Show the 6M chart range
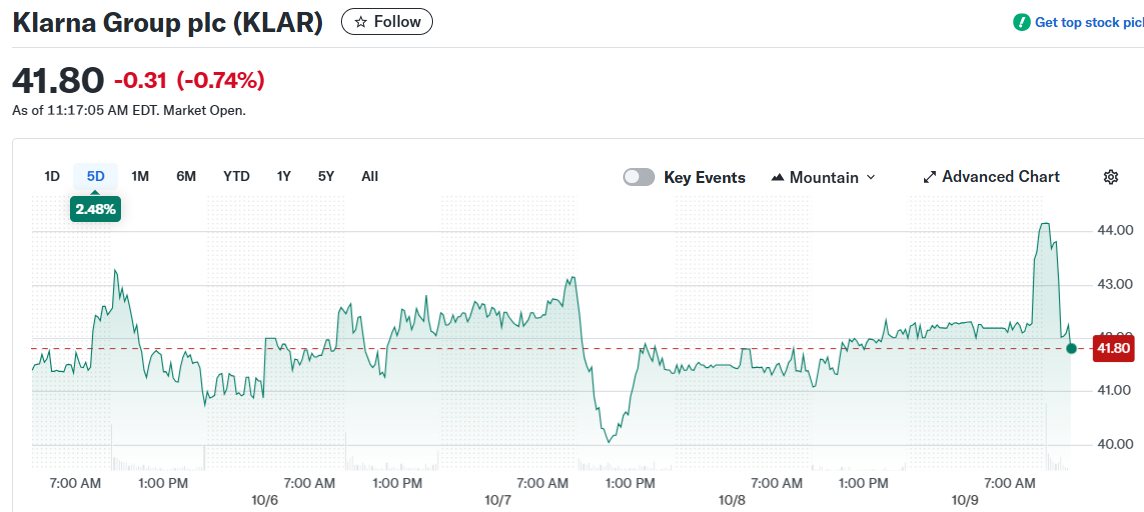This screenshot has width=1144, height=512. [x=186, y=176]
